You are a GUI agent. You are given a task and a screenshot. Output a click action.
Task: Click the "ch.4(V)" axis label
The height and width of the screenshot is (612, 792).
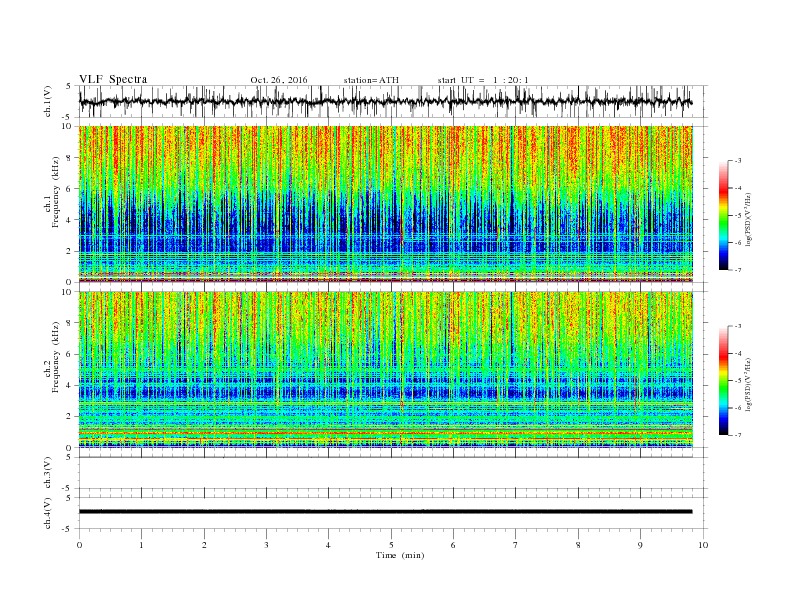[x=48, y=513]
